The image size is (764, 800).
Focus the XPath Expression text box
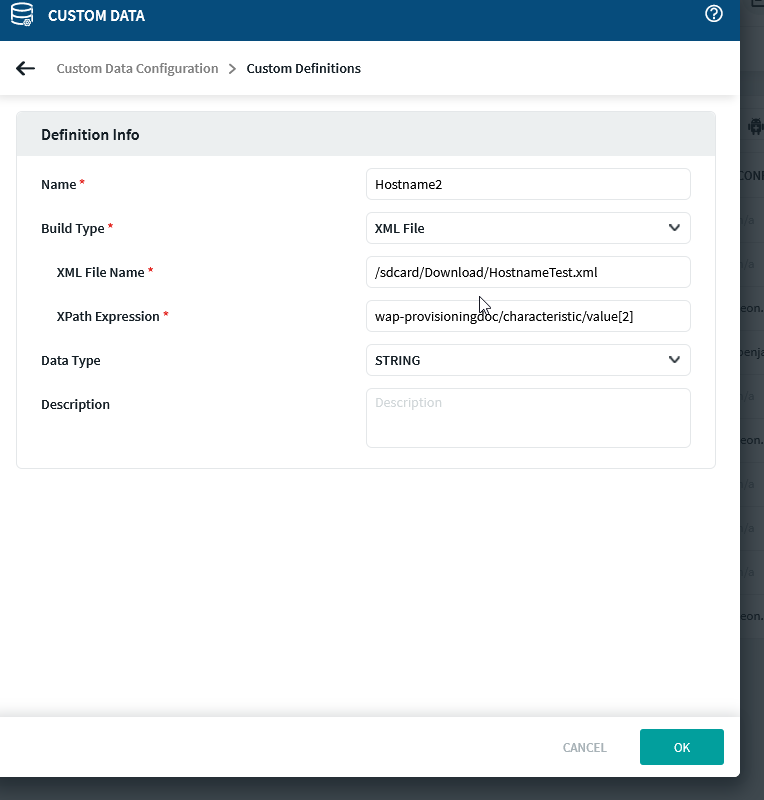point(528,316)
